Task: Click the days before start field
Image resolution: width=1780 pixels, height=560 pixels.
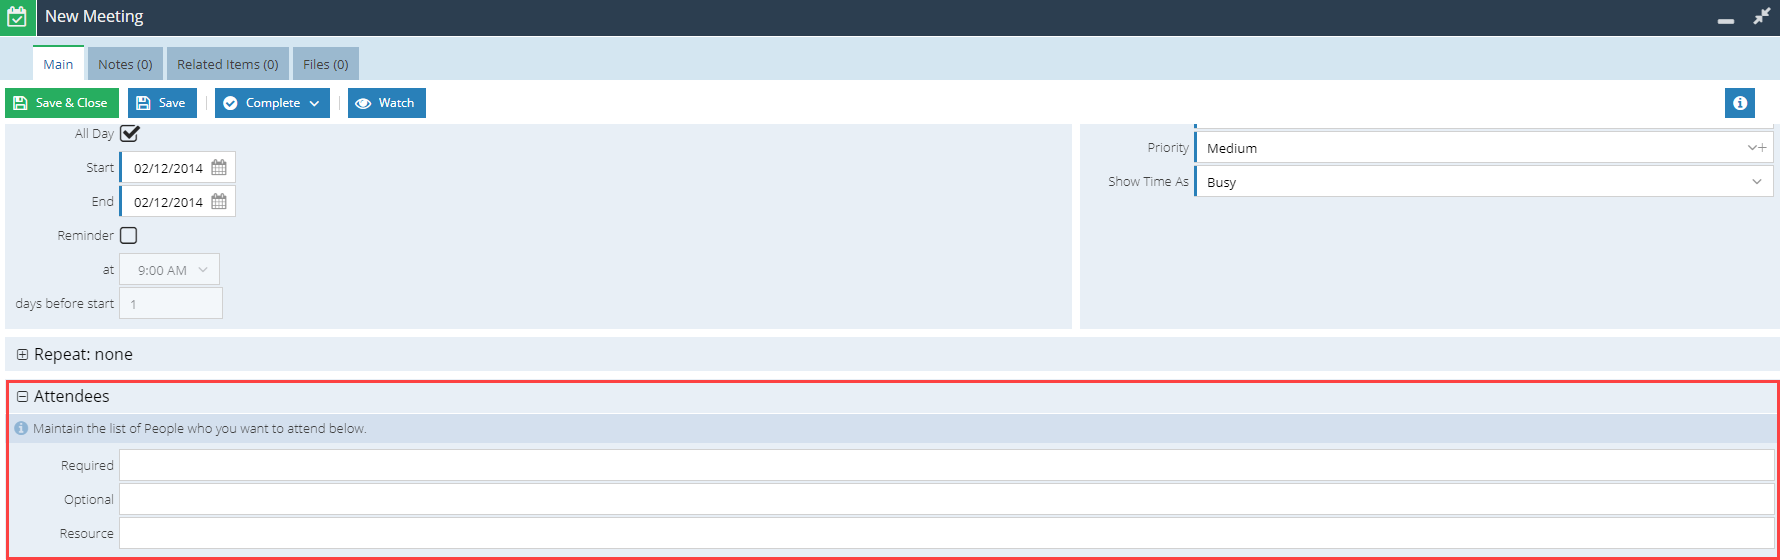Action: [171, 303]
